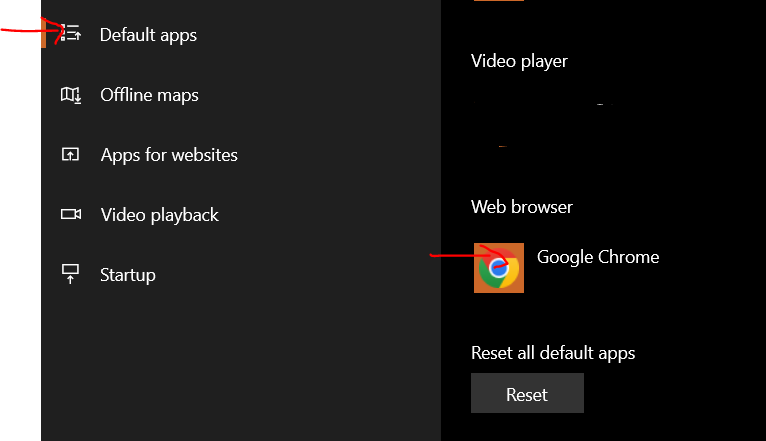Click the Video playback camera icon
This screenshot has height=441, width=766.
(x=70, y=215)
